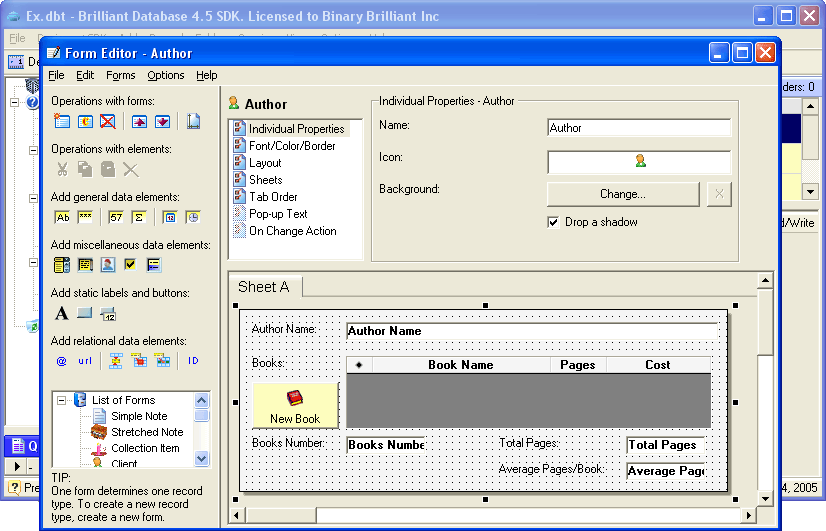Image resolution: width=826 pixels, height=531 pixels.
Task: Select the Sheet A tab
Action: [x=264, y=287]
